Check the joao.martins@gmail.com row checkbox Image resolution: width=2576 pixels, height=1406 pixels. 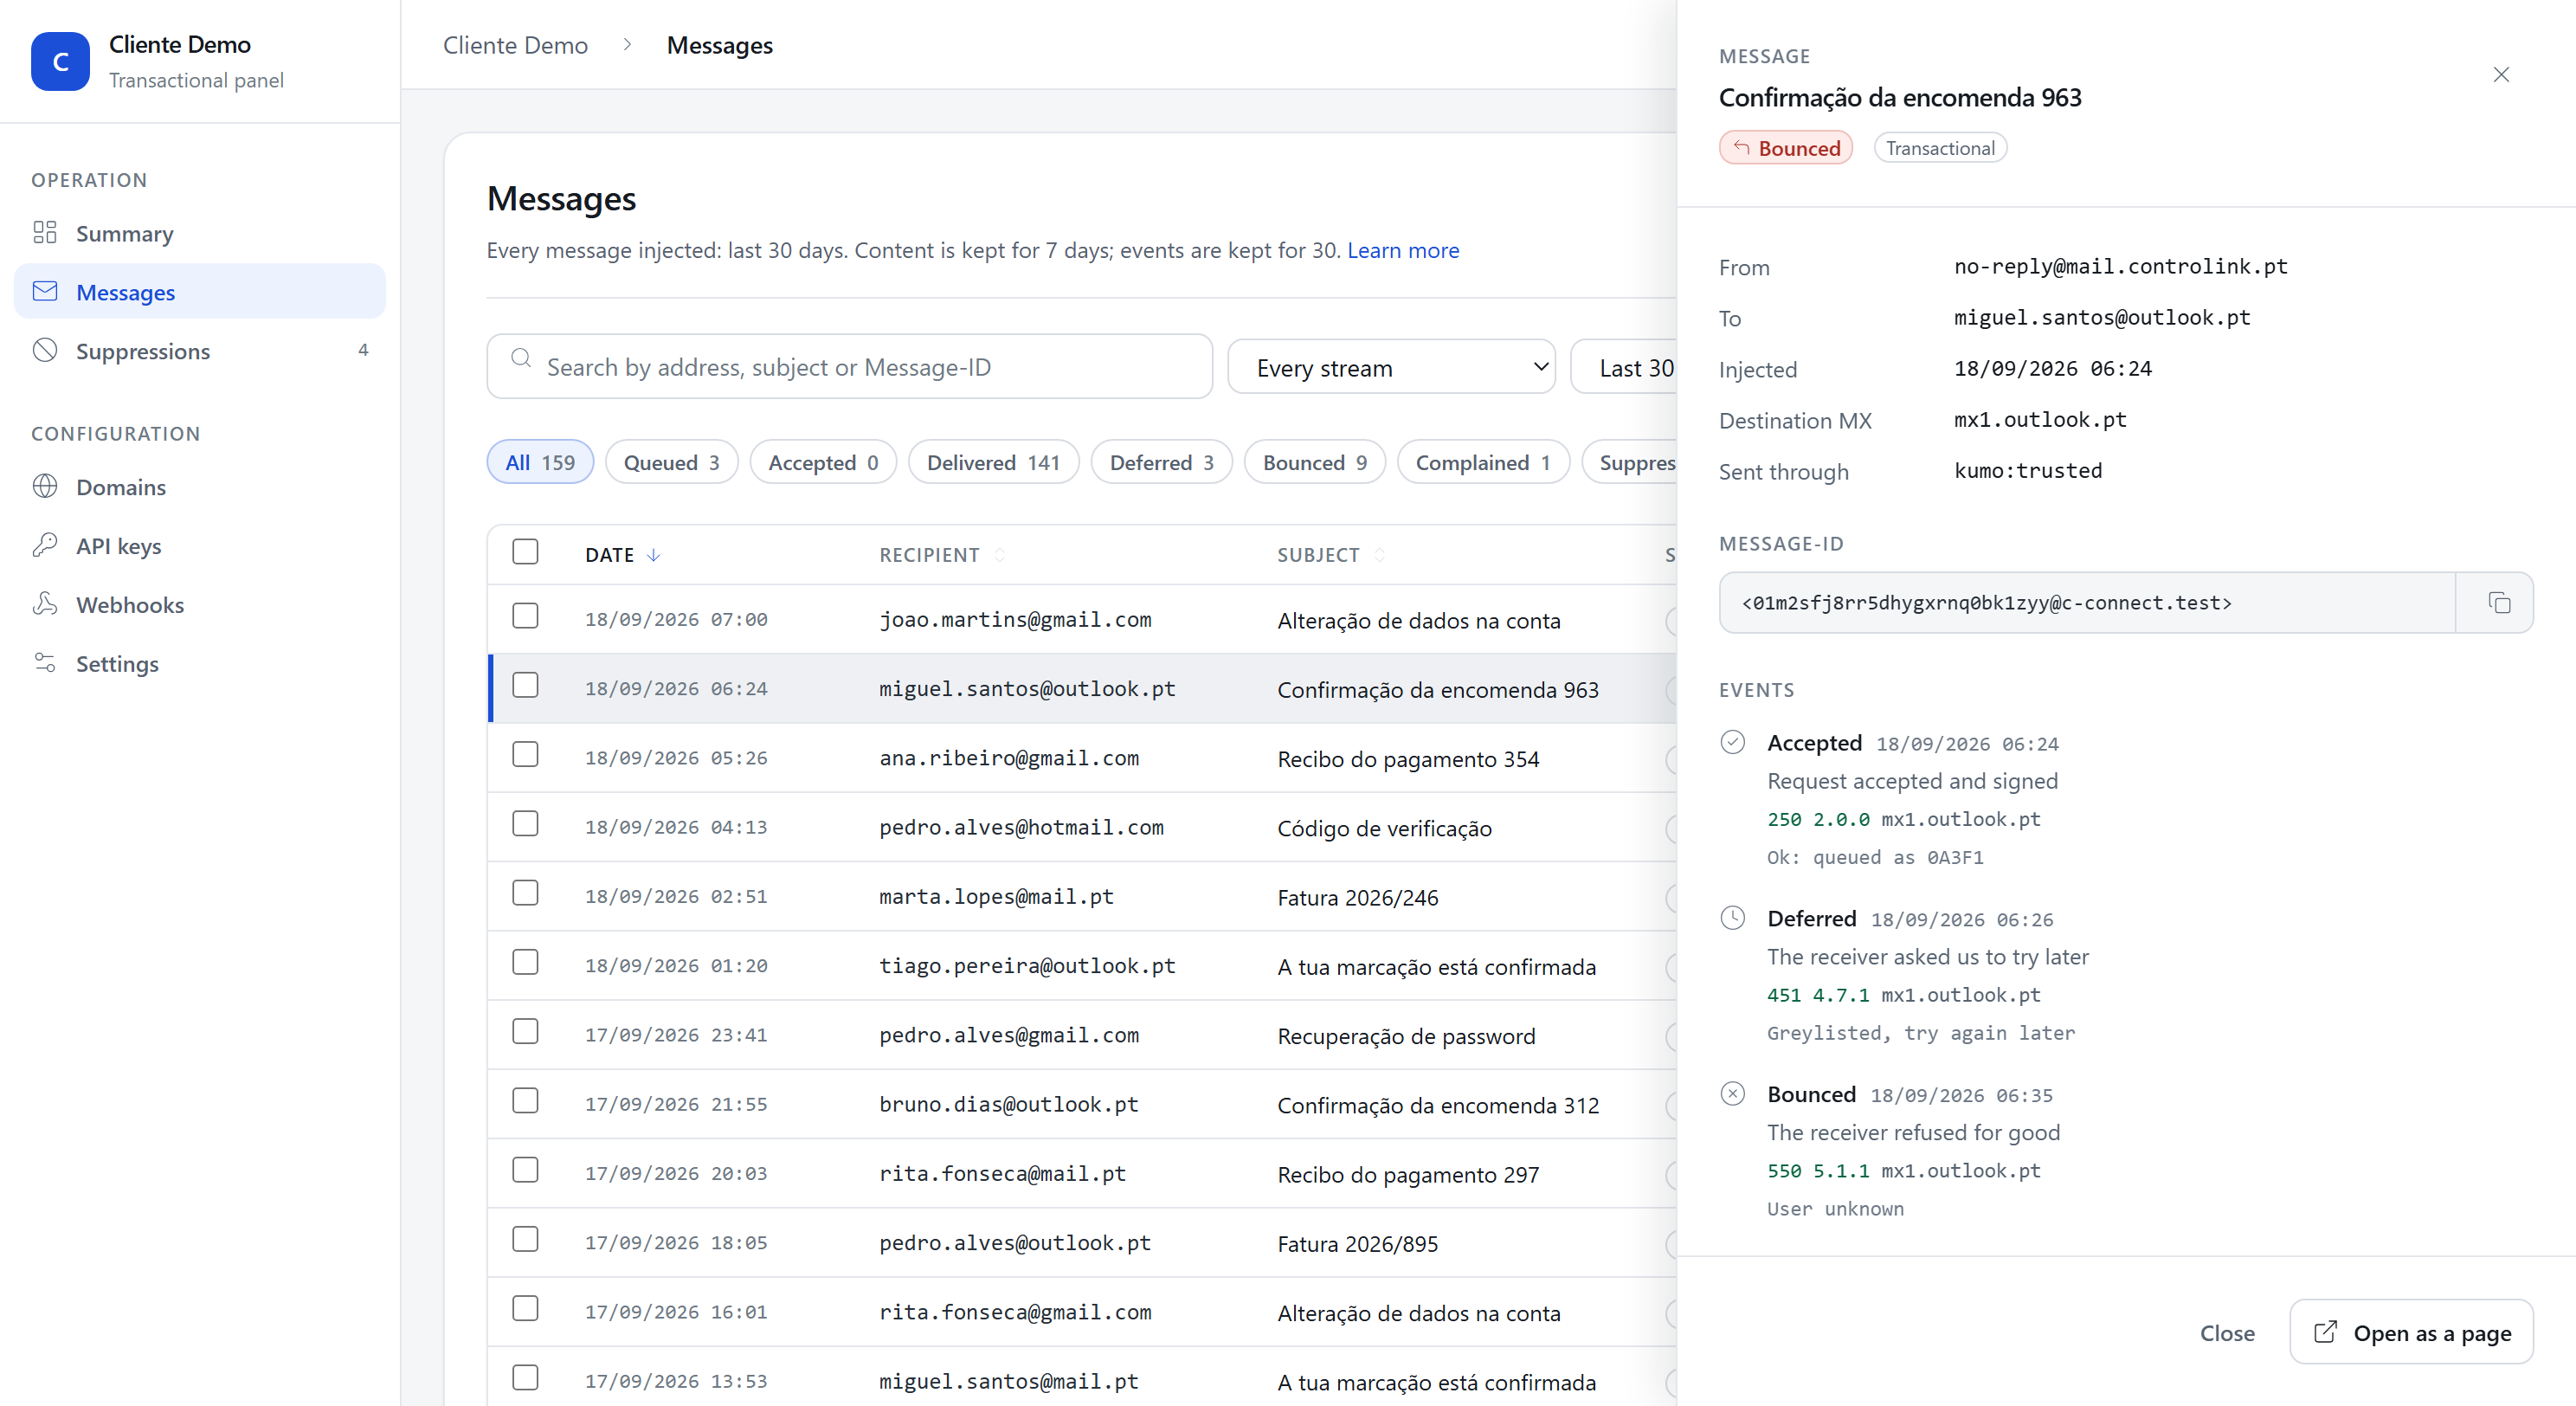[525, 616]
